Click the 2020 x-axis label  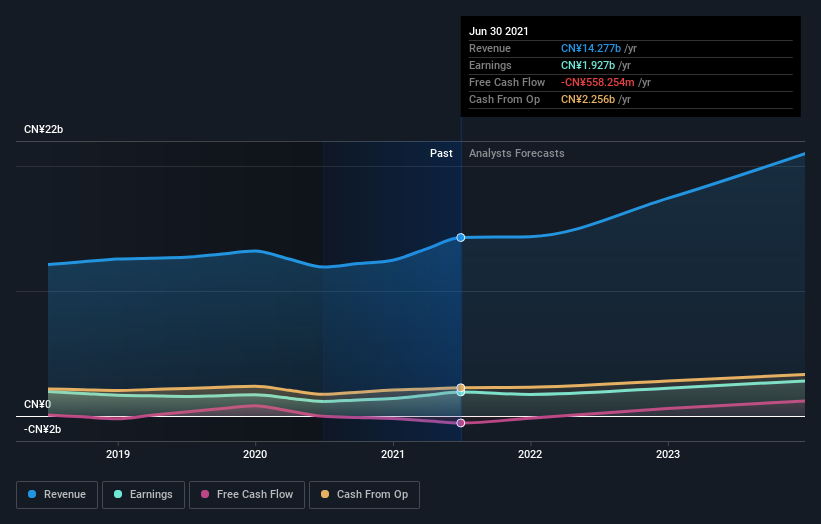coord(255,454)
